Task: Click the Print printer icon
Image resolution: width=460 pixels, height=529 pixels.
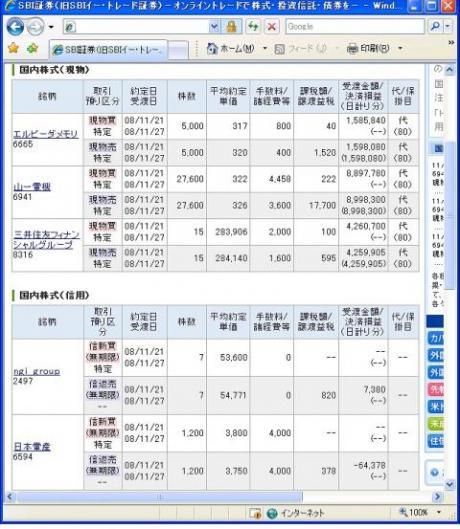Action: click(352, 49)
